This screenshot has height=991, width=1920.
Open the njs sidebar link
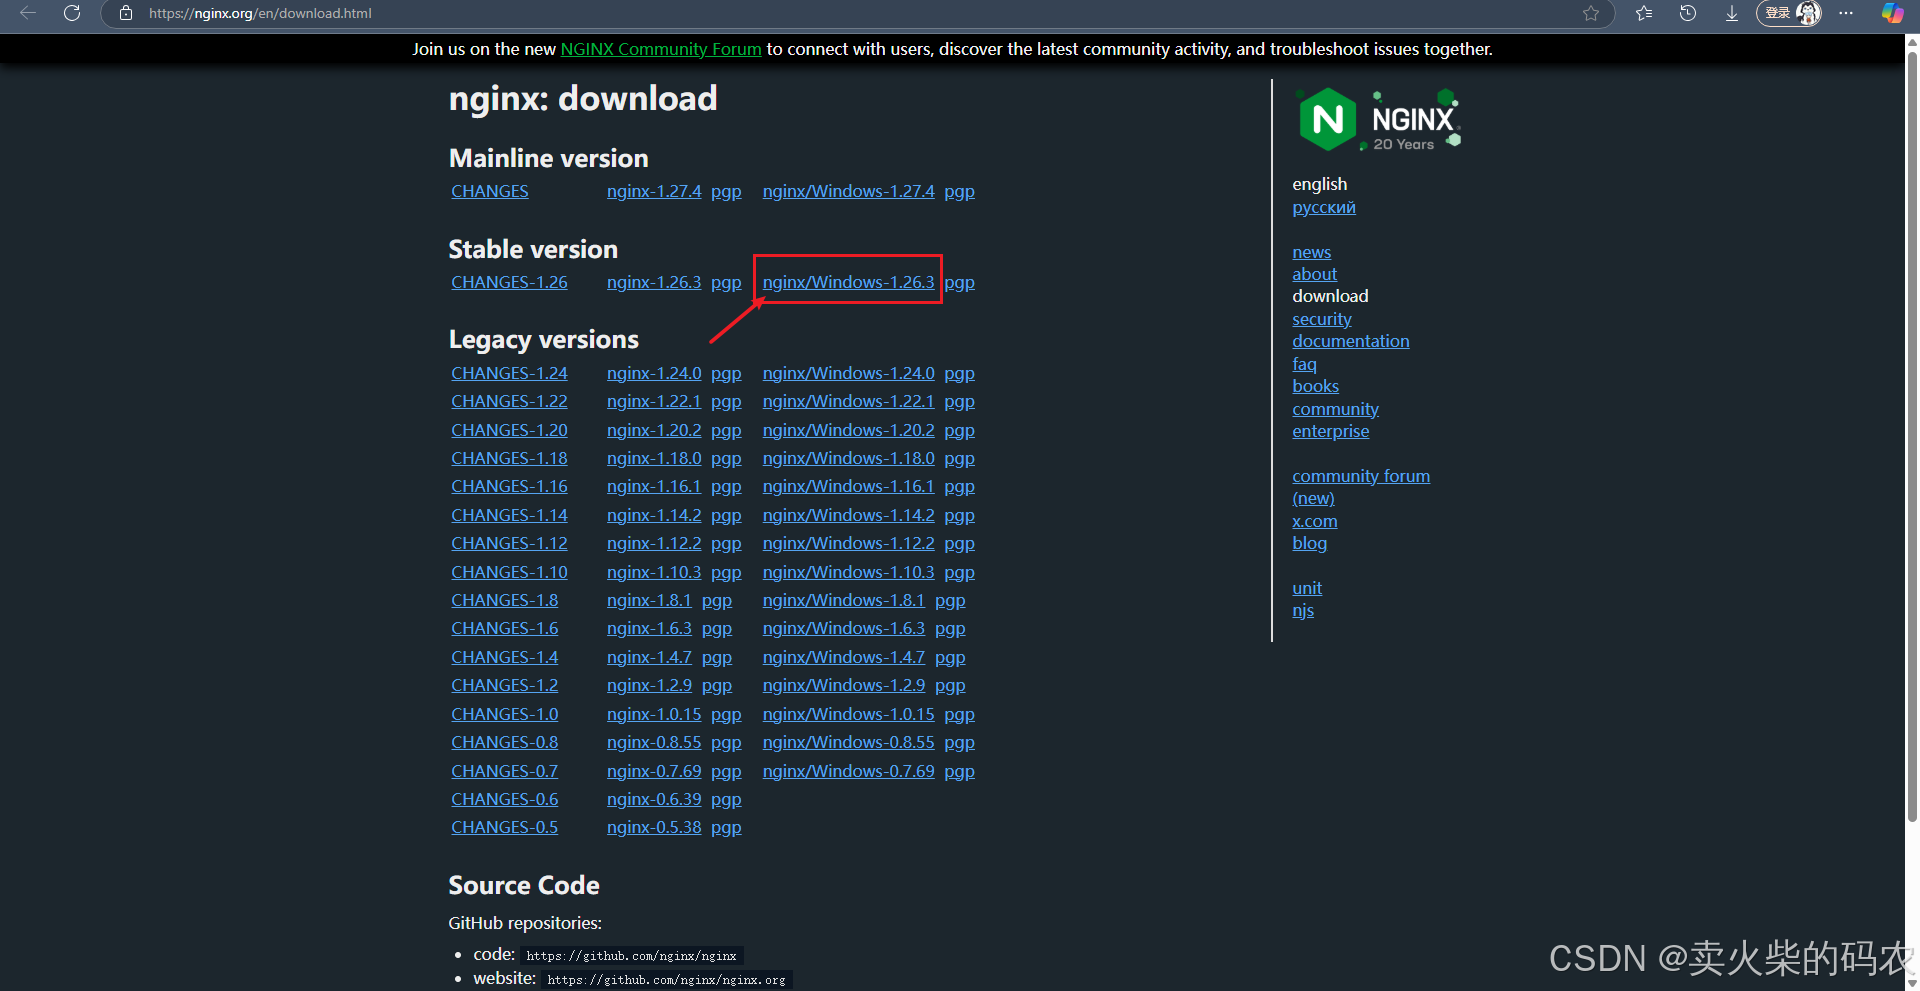click(x=1303, y=610)
